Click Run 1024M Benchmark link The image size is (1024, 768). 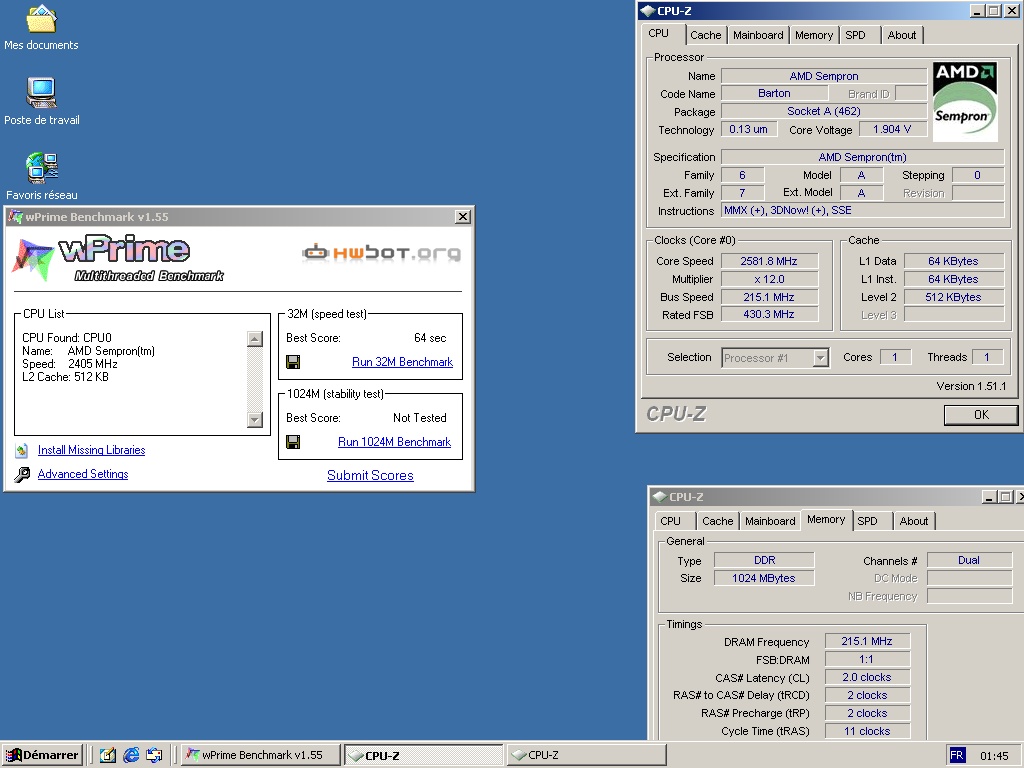394,442
